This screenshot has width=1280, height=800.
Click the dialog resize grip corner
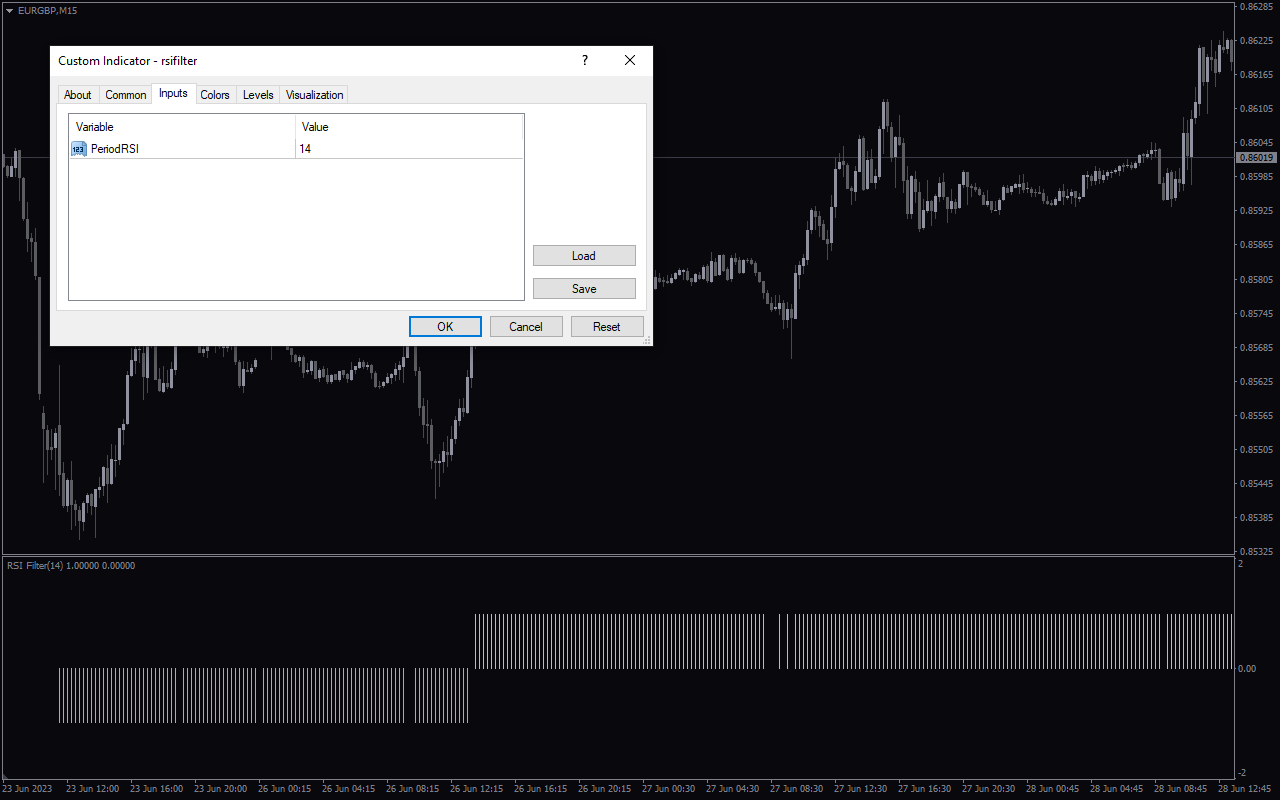[647, 340]
